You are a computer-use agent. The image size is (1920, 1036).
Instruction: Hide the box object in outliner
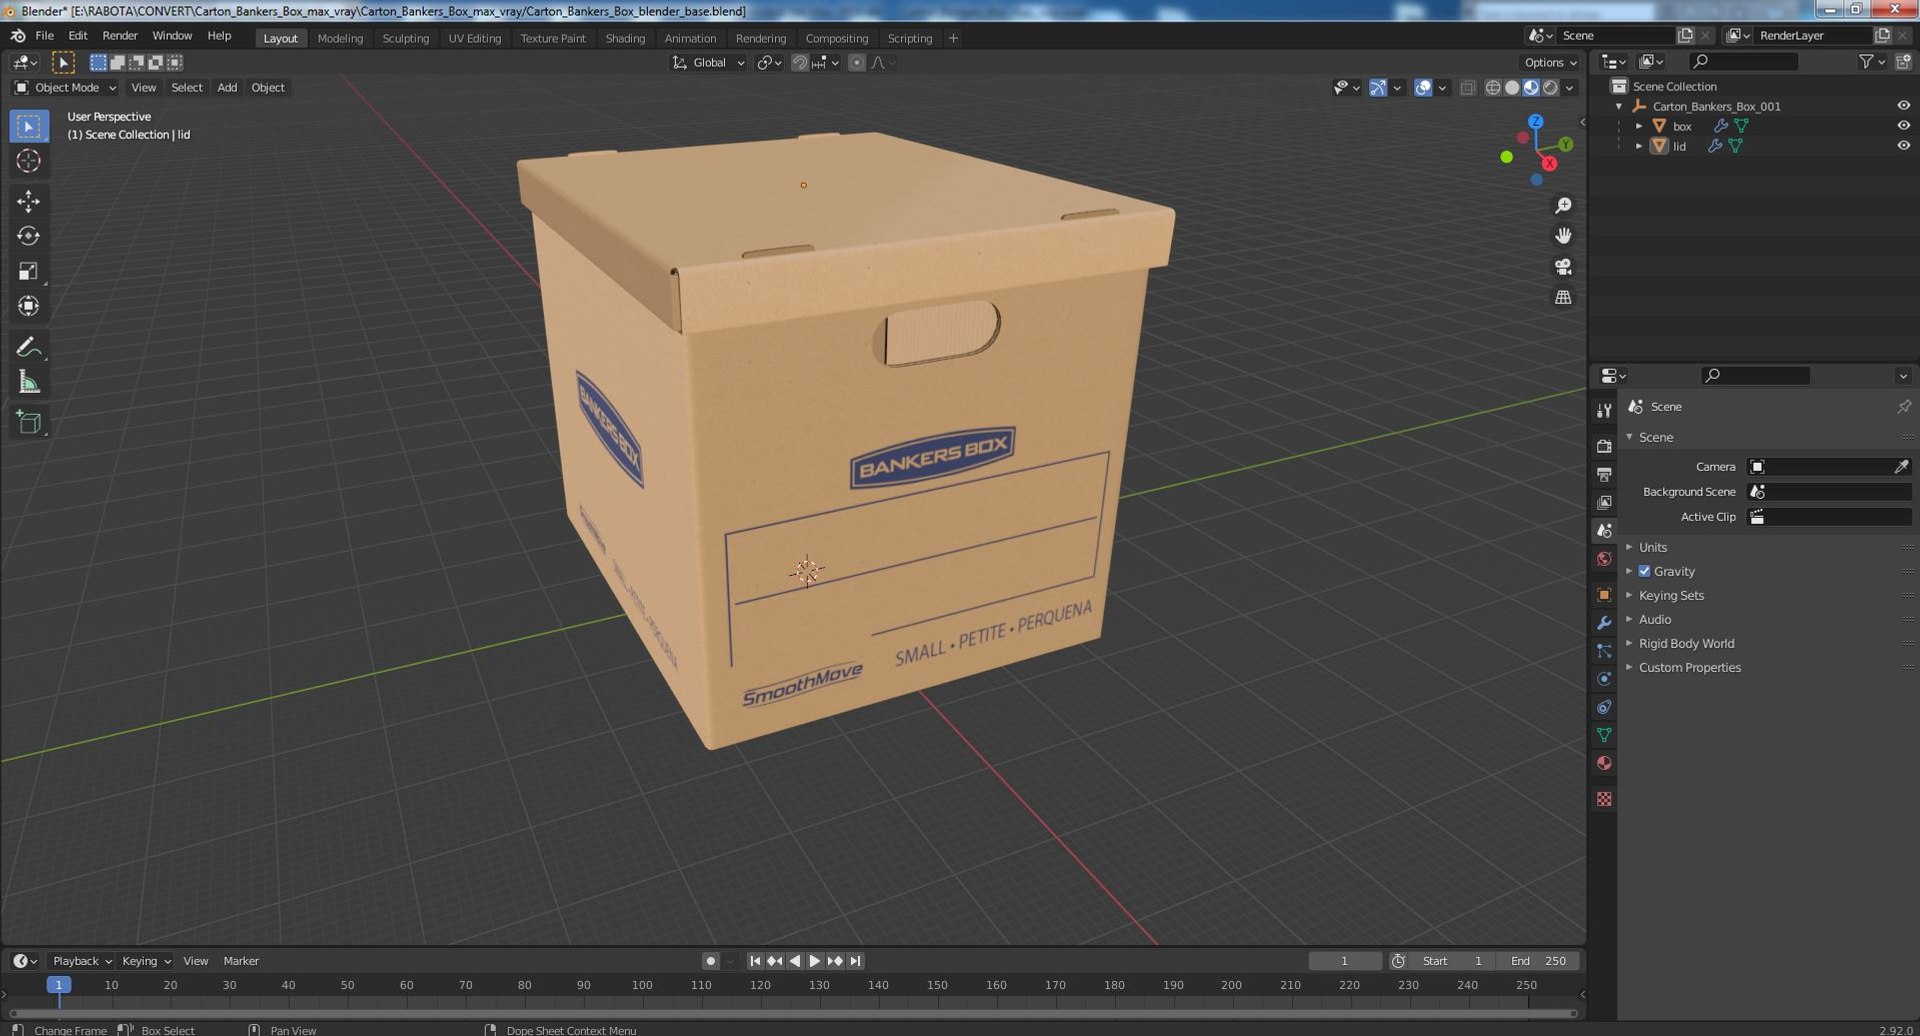point(1903,126)
